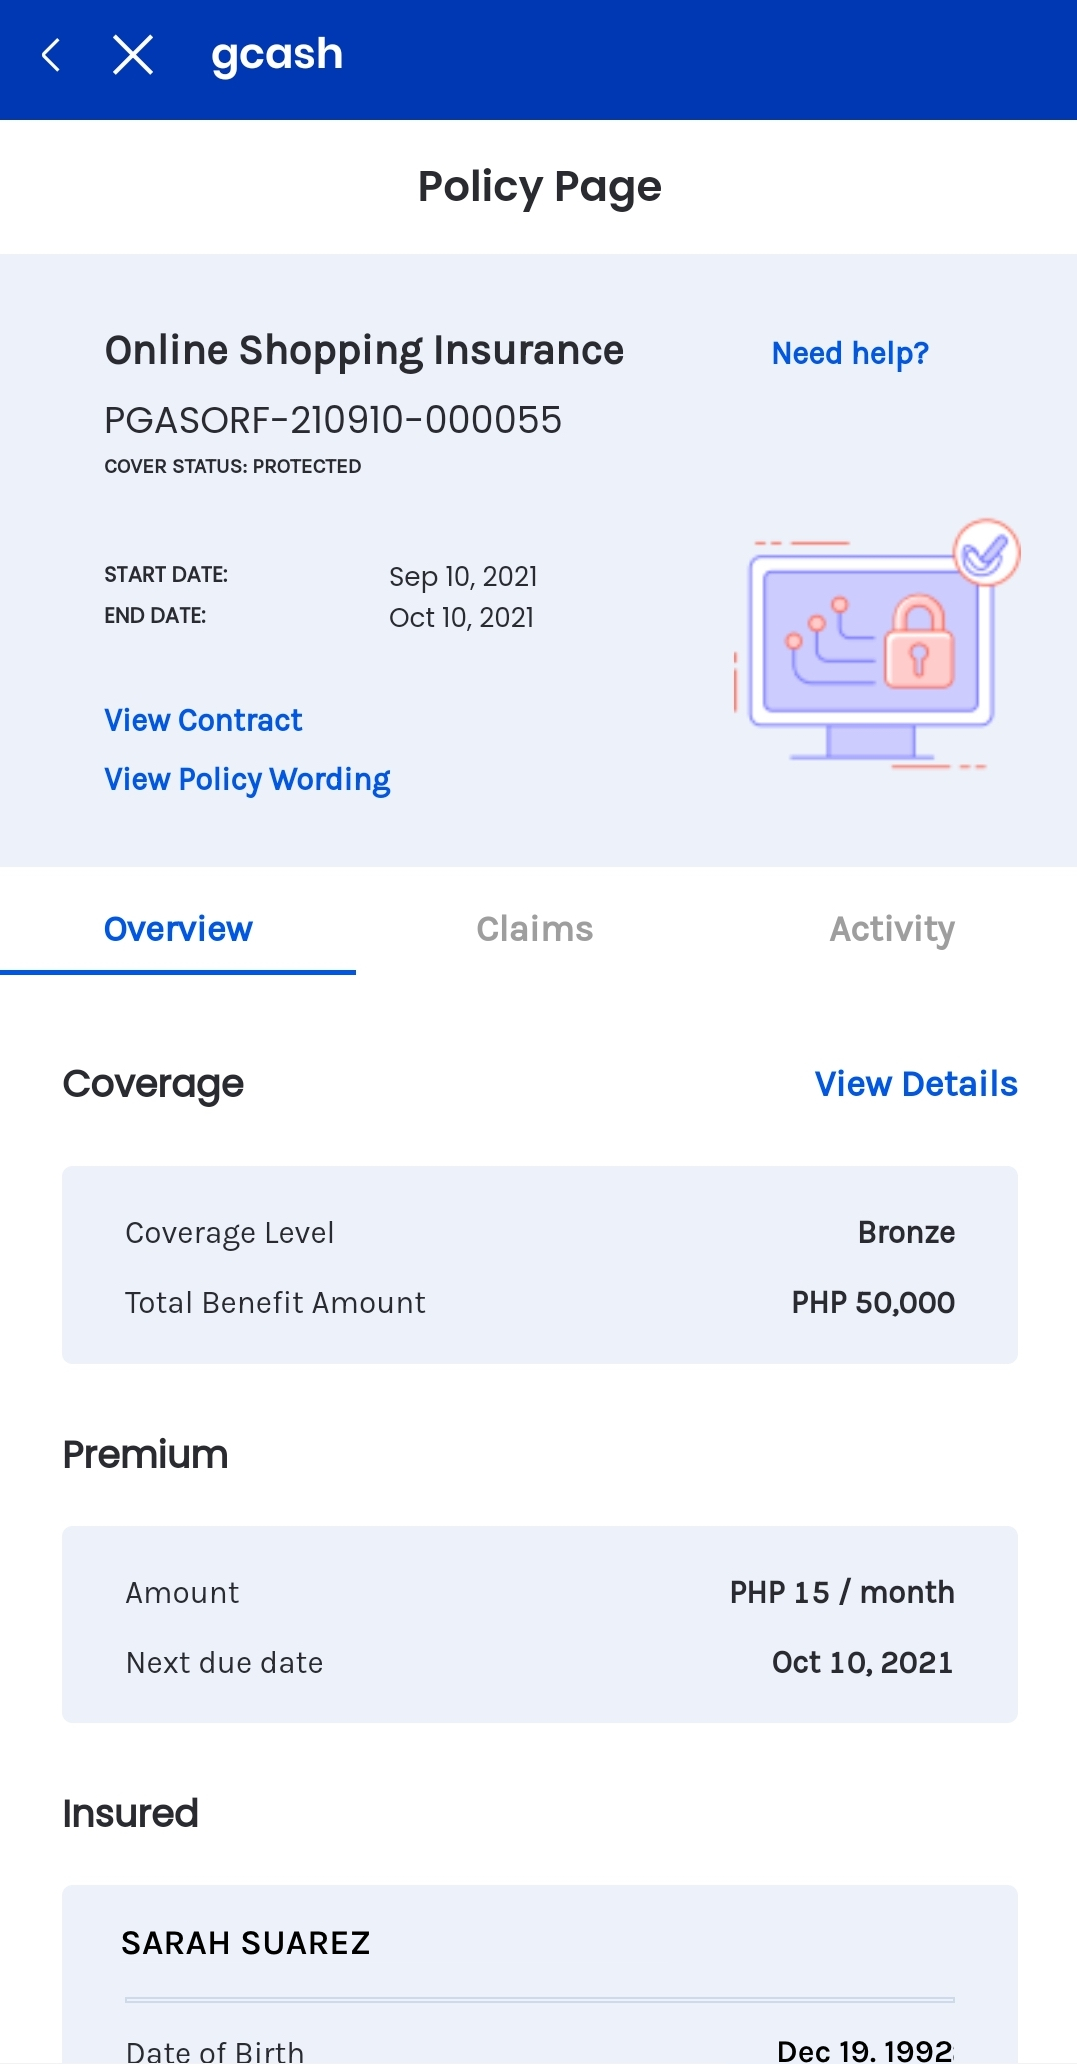Screen dimensions: 1077x2064
Task: Tap insured name SARAH SUAREZ
Action: pyautogui.click(x=246, y=1942)
